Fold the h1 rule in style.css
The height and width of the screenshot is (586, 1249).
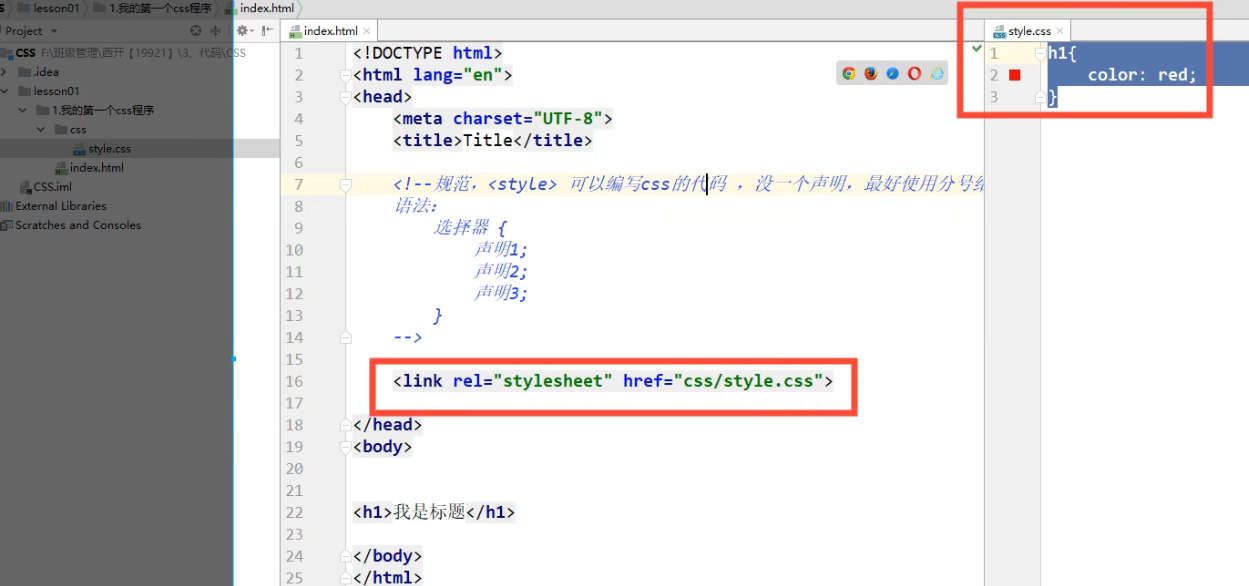click(1040, 53)
